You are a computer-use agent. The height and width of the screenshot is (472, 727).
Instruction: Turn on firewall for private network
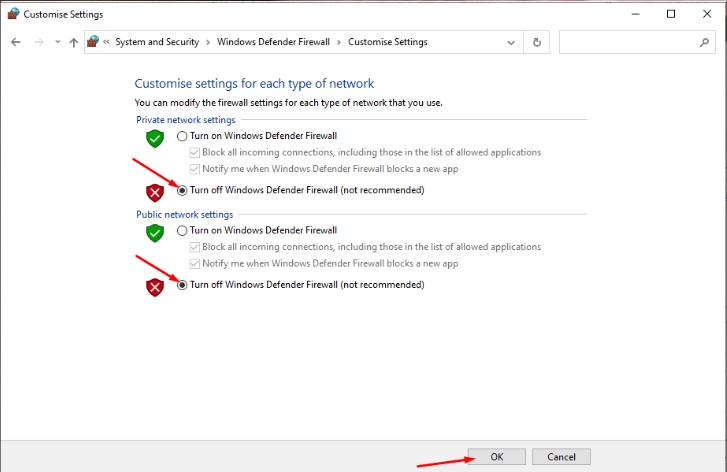[182, 136]
